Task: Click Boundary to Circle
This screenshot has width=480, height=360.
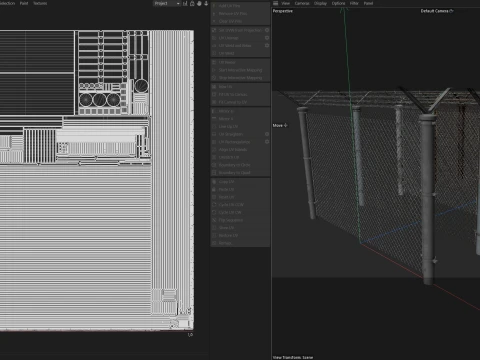Action: click(x=234, y=165)
